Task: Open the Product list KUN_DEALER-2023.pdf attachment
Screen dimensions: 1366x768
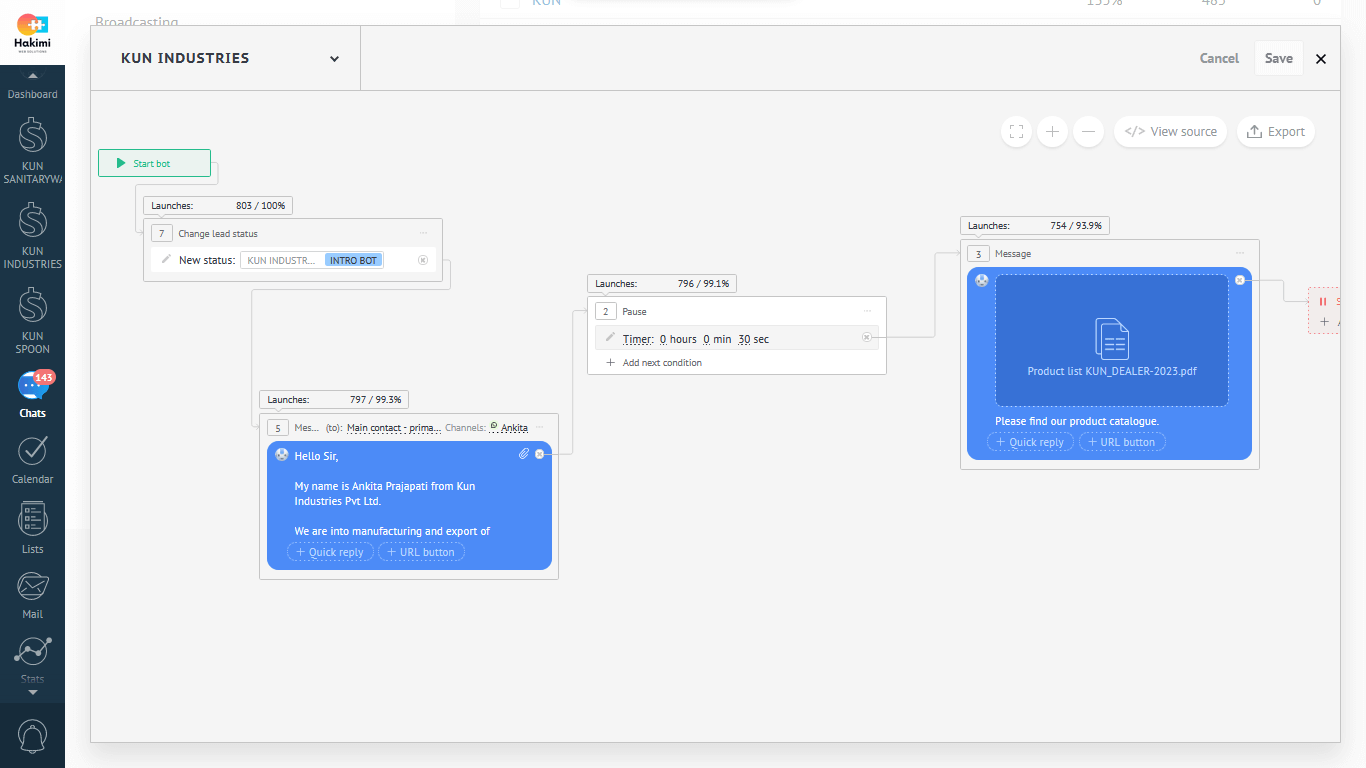Action: (x=1112, y=341)
